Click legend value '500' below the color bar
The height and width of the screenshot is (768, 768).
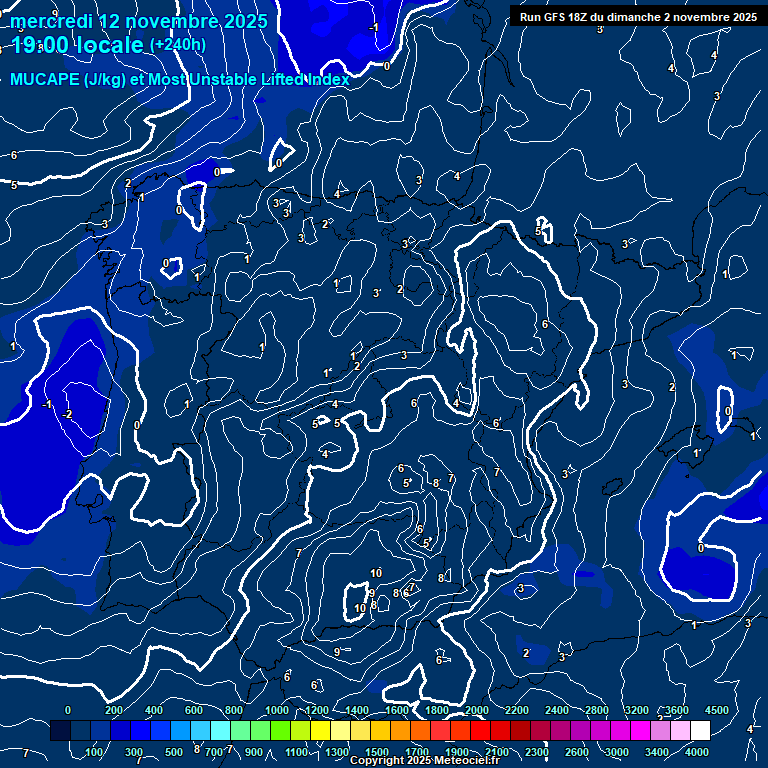(x=173, y=752)
